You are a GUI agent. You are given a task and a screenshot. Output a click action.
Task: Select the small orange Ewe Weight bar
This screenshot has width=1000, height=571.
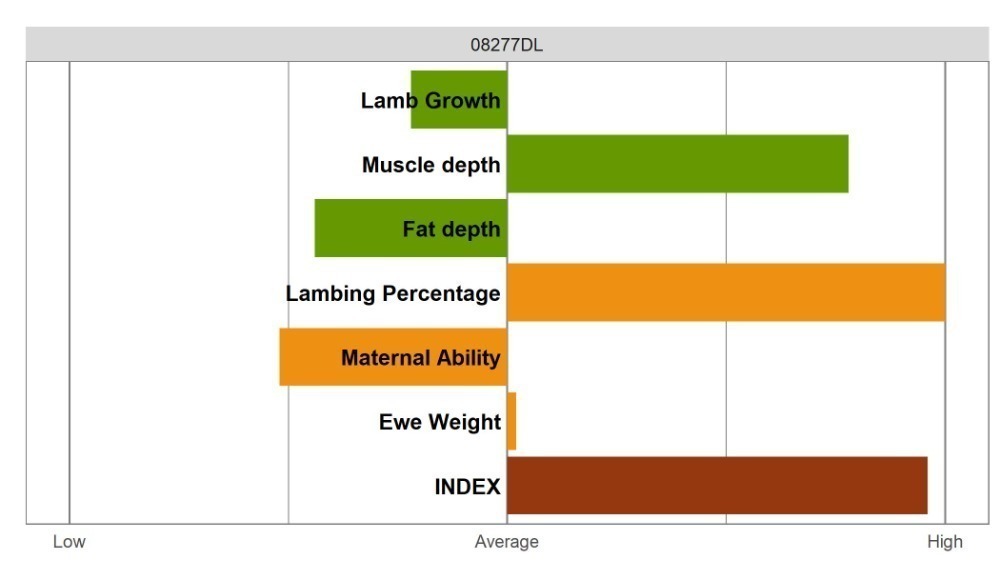(x=512, y=421)
